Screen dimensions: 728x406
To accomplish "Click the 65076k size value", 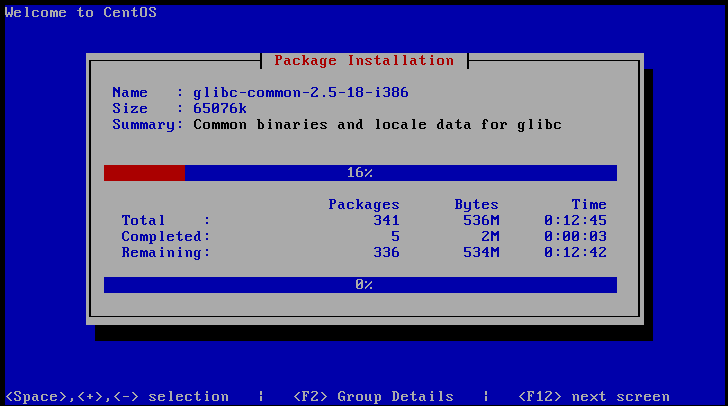I will (x=220, y=108).
